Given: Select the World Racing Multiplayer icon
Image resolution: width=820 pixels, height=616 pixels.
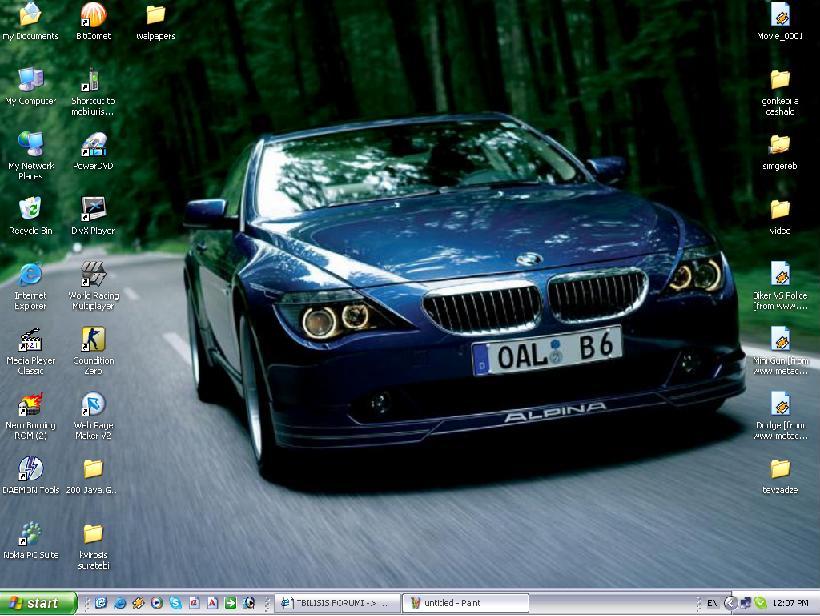Looking at the screenshot, I should point(93,274).
